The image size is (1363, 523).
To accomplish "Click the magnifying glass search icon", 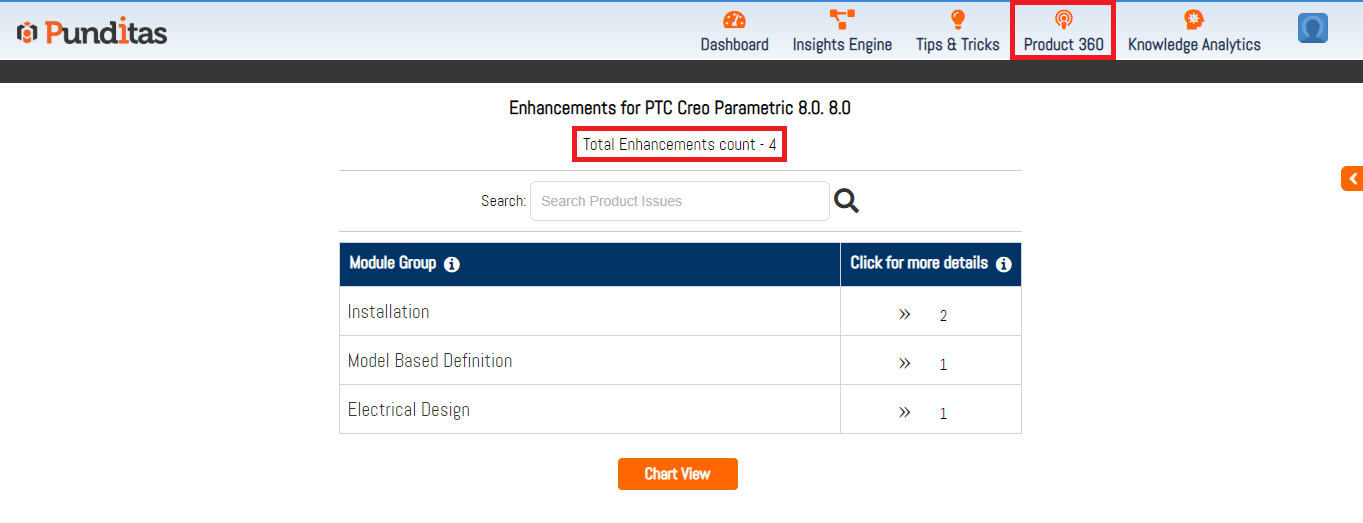I will (846, 201).
